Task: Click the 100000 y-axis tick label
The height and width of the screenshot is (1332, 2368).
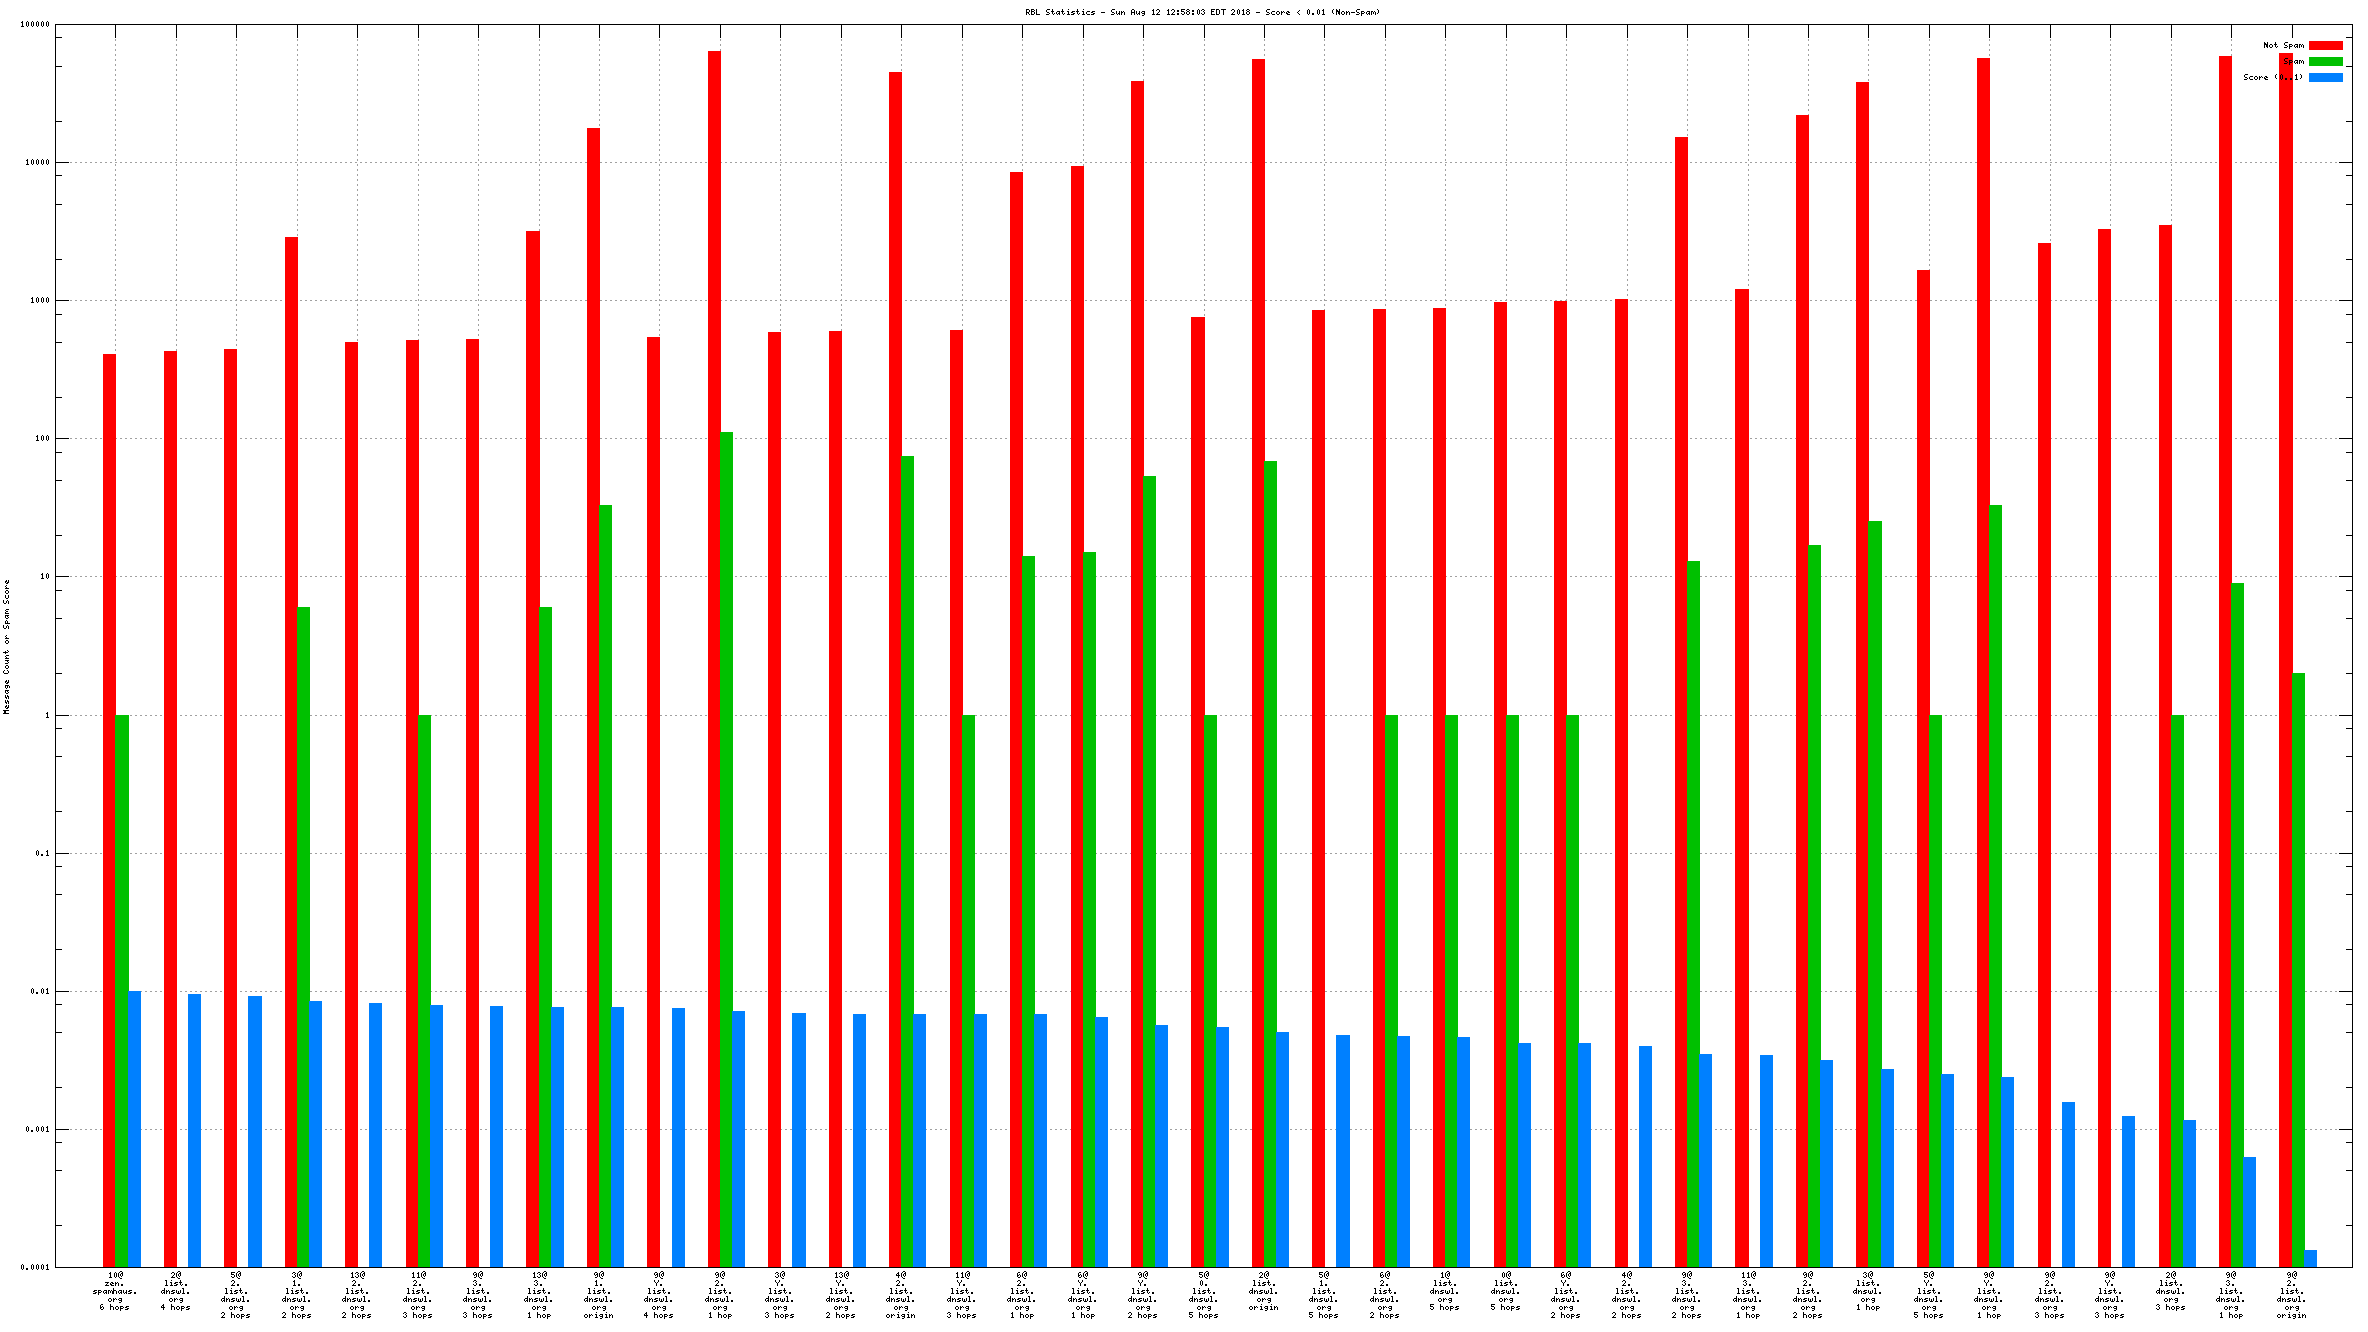Action: 35,24
